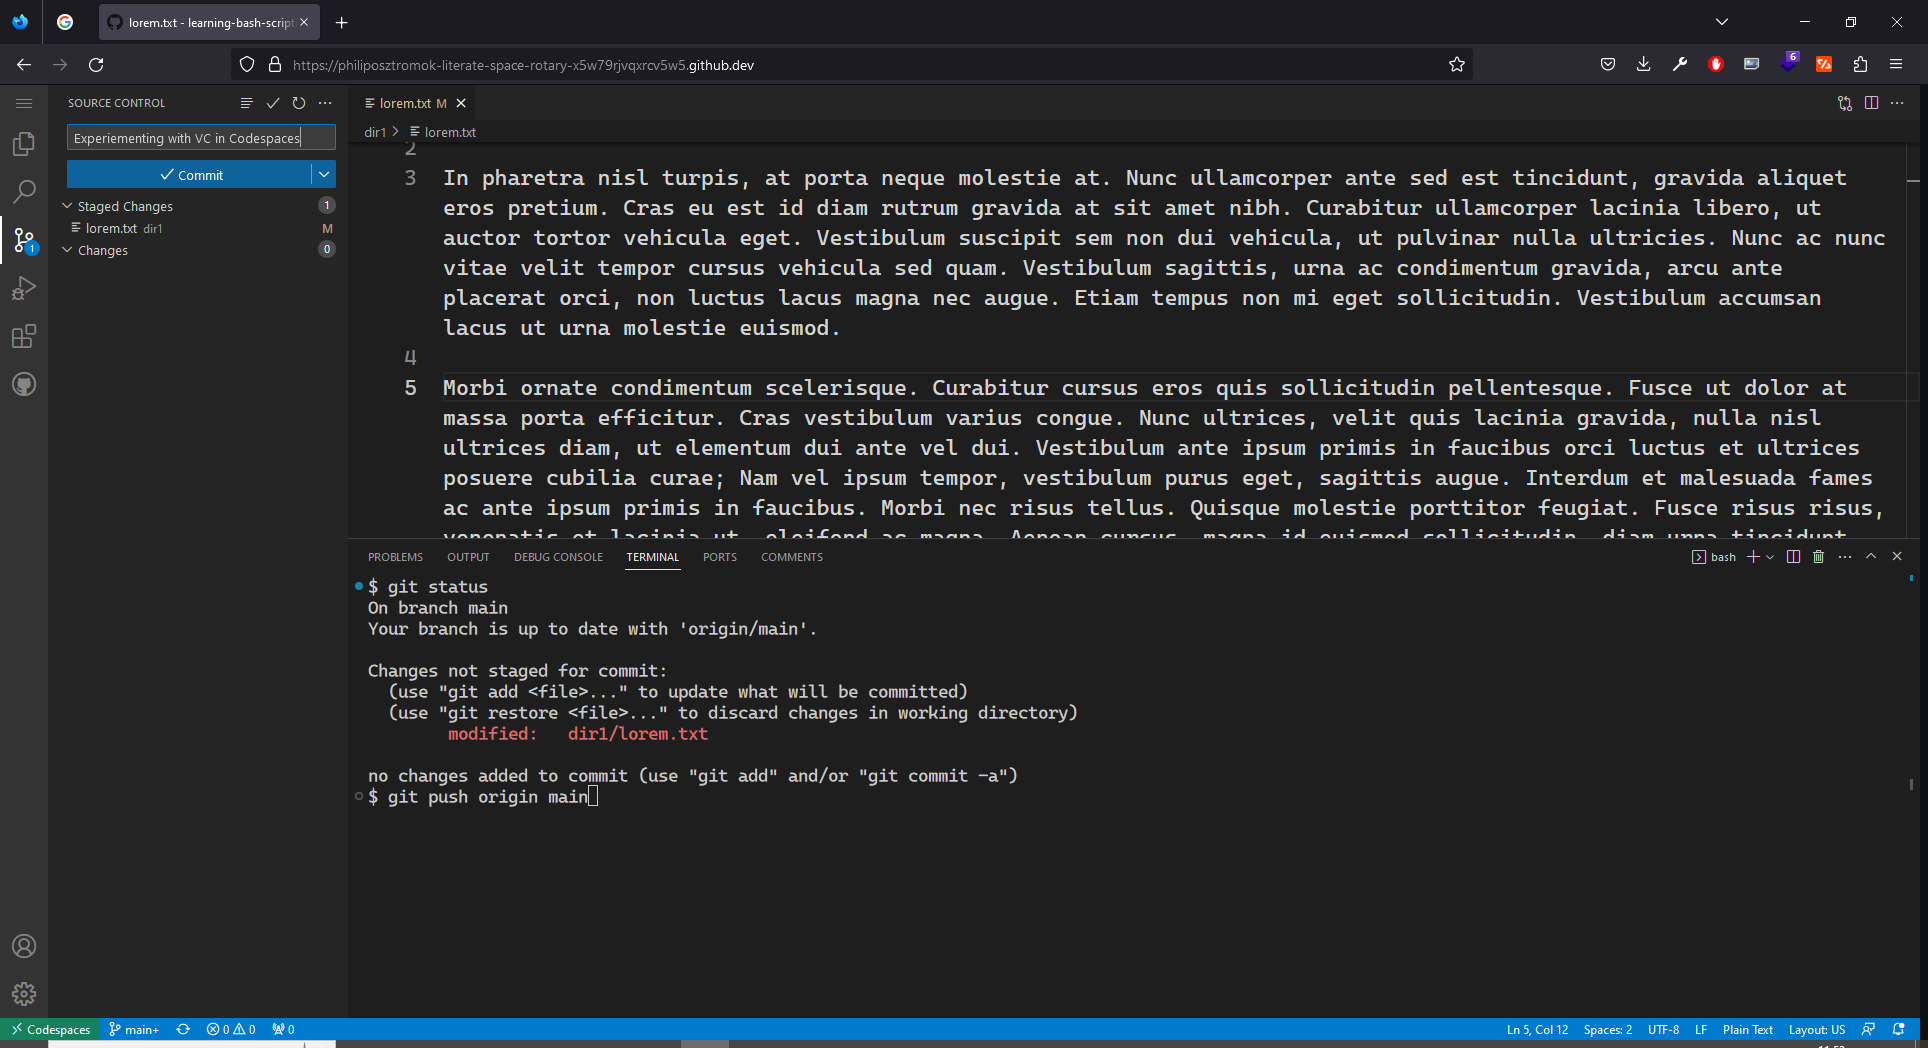
Task: Switch to the Output panel tab
Action: tap(468, 557)
